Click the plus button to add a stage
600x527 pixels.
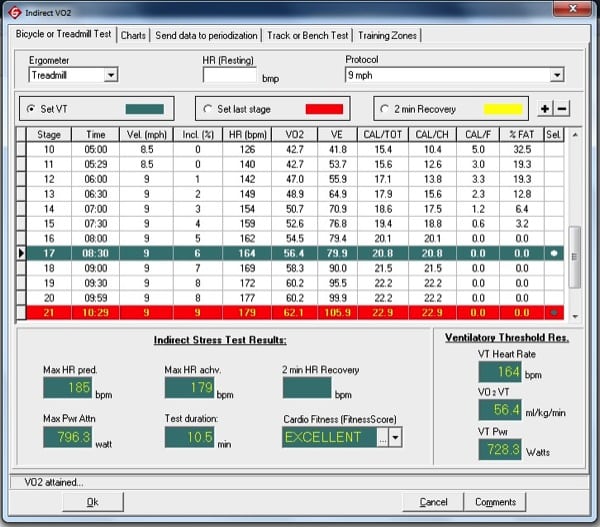pos(545,109)
